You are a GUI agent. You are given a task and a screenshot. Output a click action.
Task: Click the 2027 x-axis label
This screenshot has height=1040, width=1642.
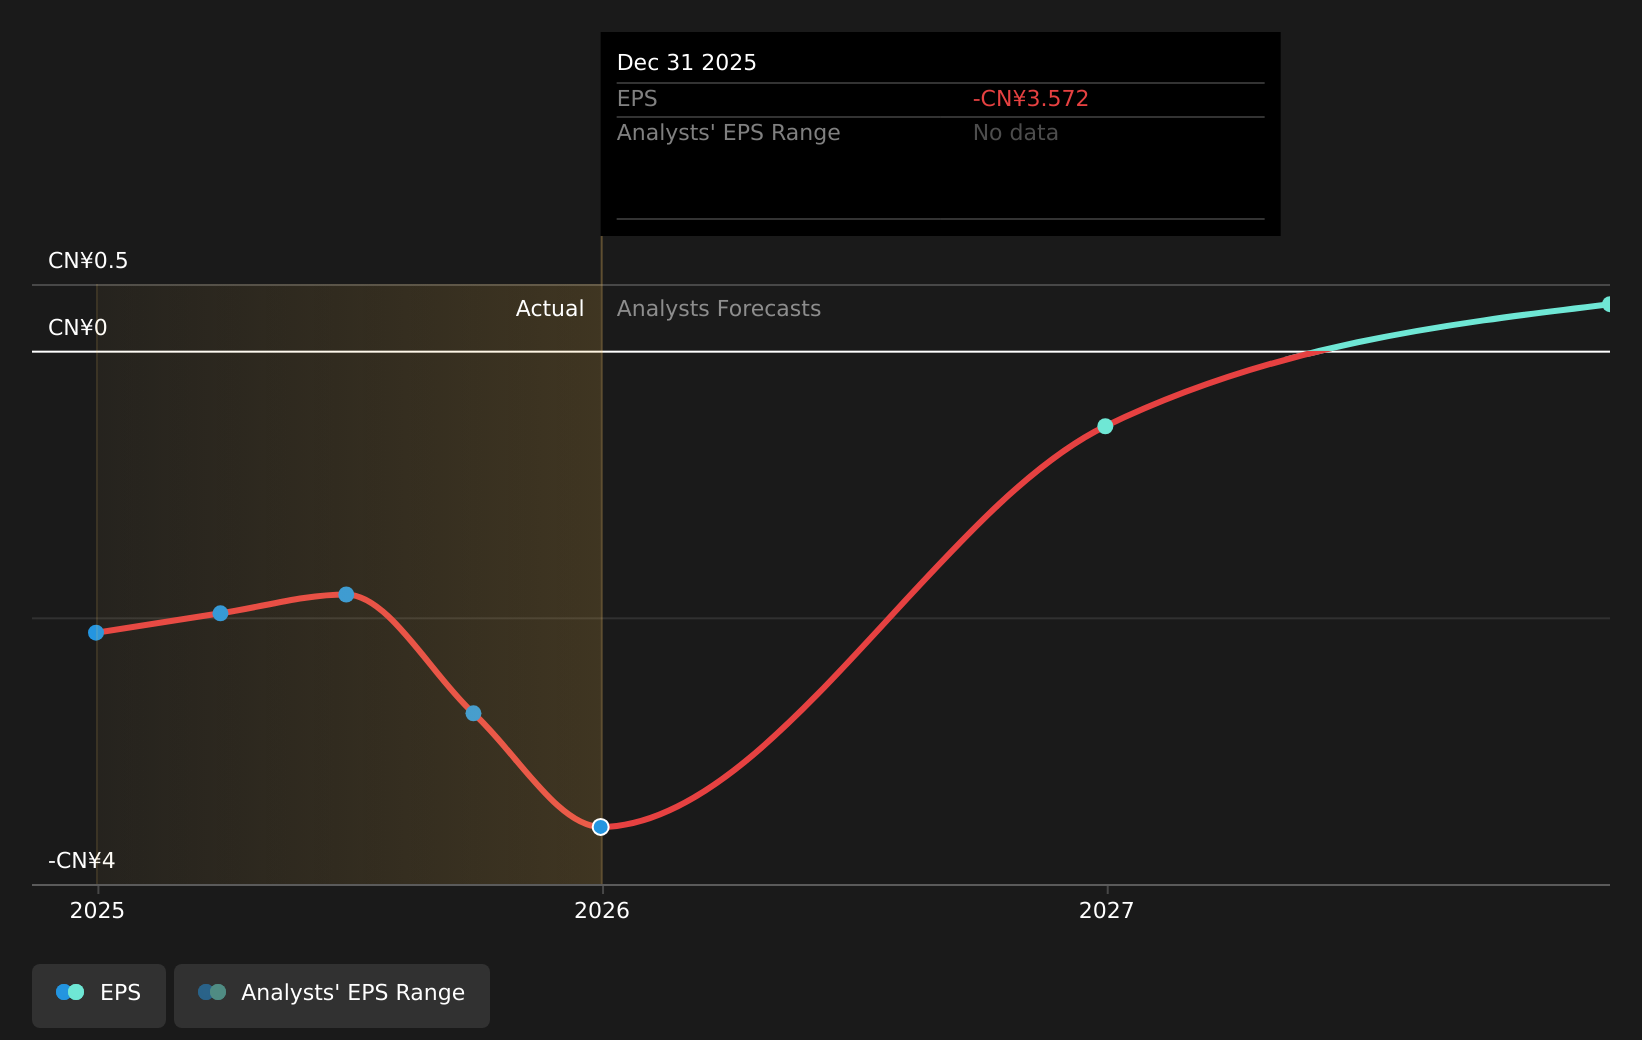tap(1107, 910)
